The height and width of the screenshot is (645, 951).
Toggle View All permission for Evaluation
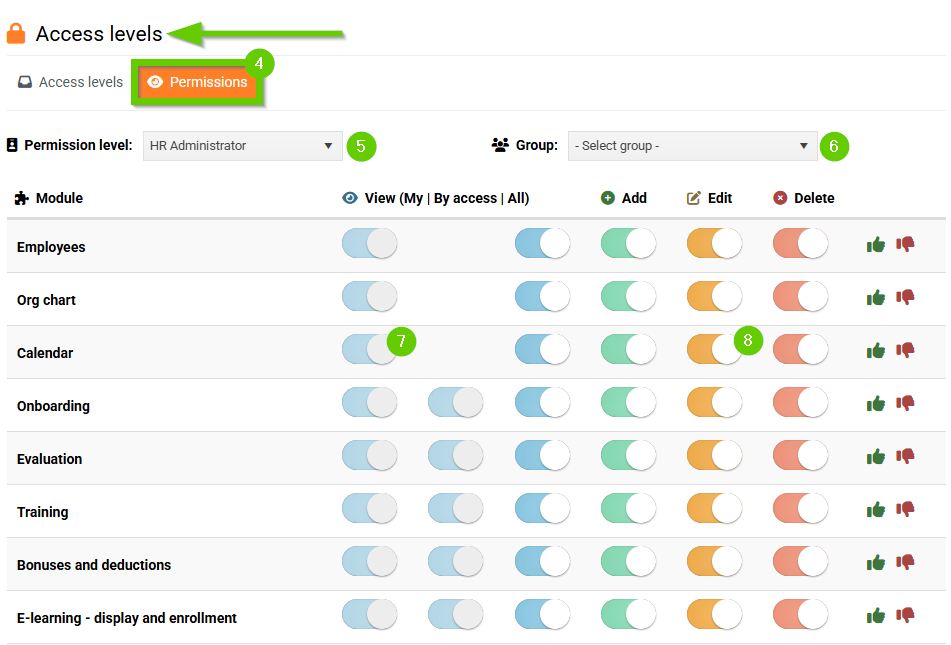tap(542, 456)
